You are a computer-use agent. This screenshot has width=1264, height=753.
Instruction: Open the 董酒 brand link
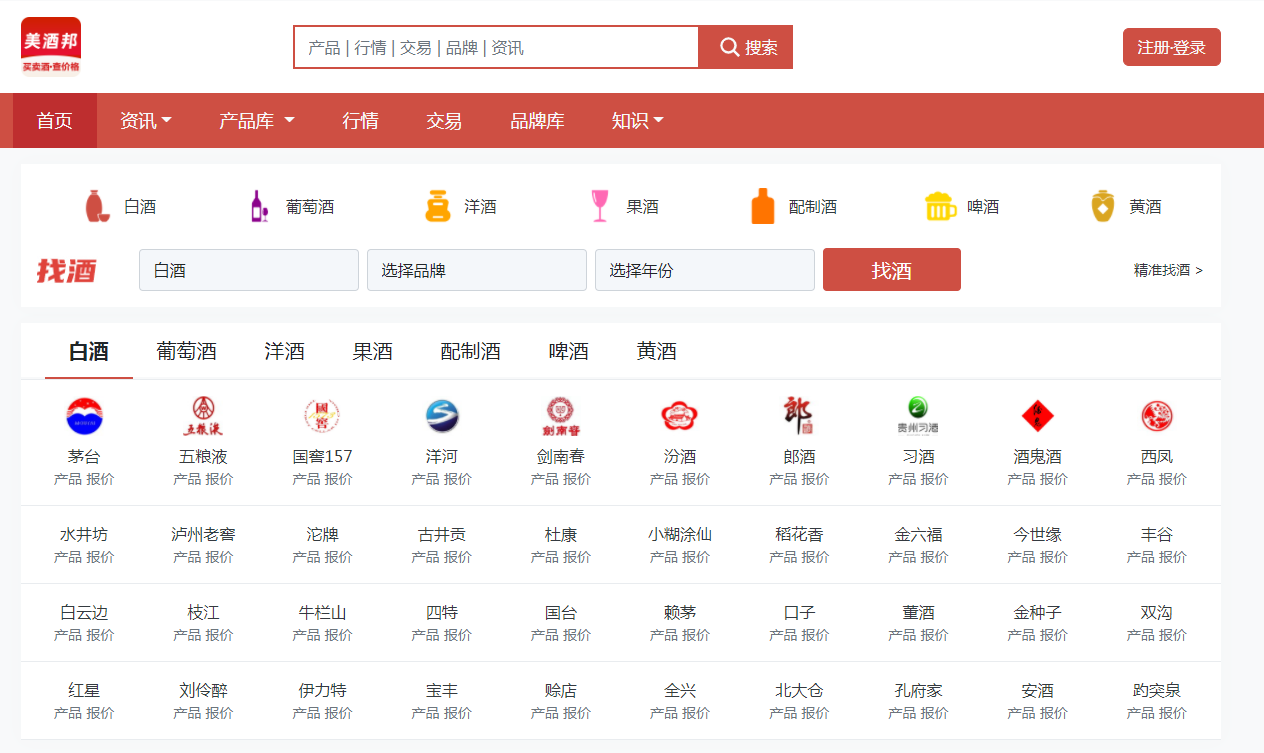918,613
